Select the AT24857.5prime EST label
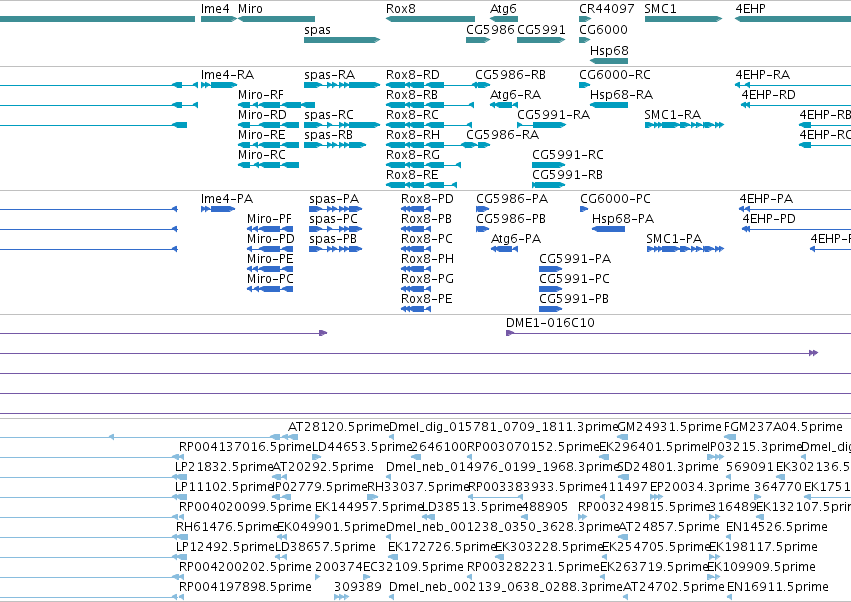The width and height of the screenshot is (851, 602). tap(669, 527)
